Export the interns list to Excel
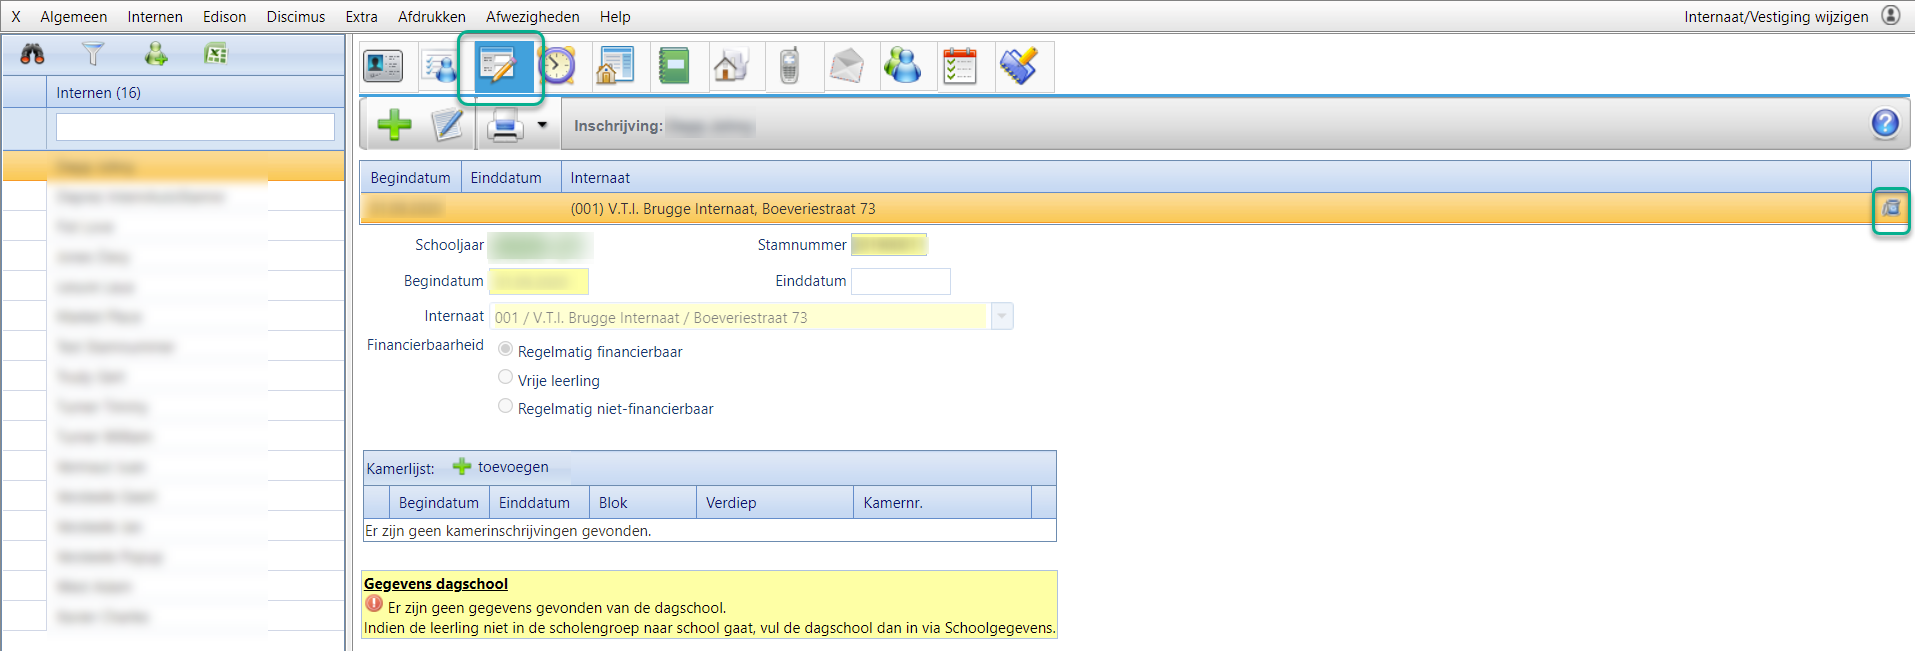 click(x=216, y=54)
